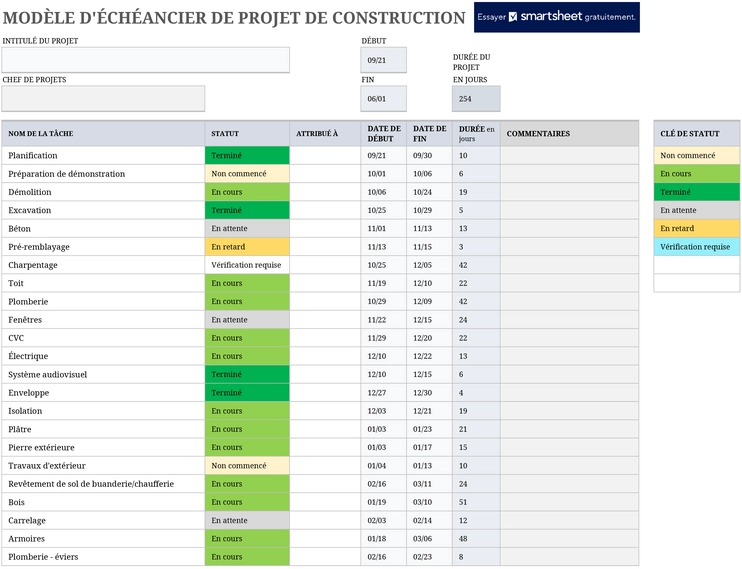The height and width of the screenshot is (569, 742).
Task: Click the Préparation de démonstration task cell
Action: 103,174
